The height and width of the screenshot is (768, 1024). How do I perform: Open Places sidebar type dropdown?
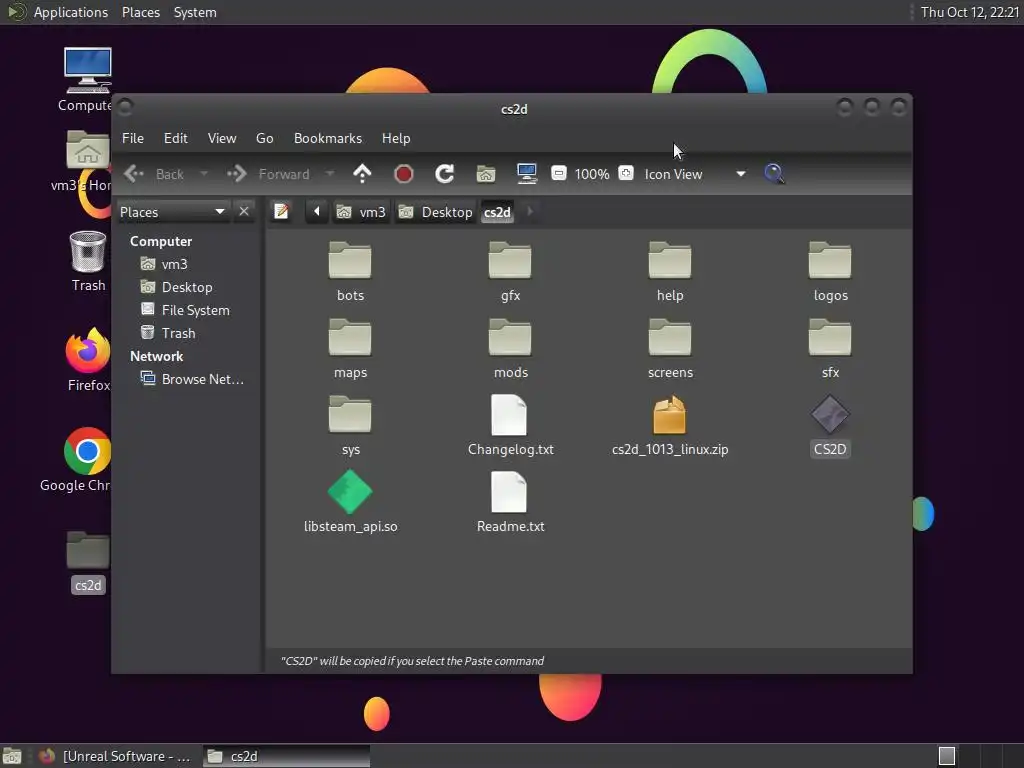173,212
